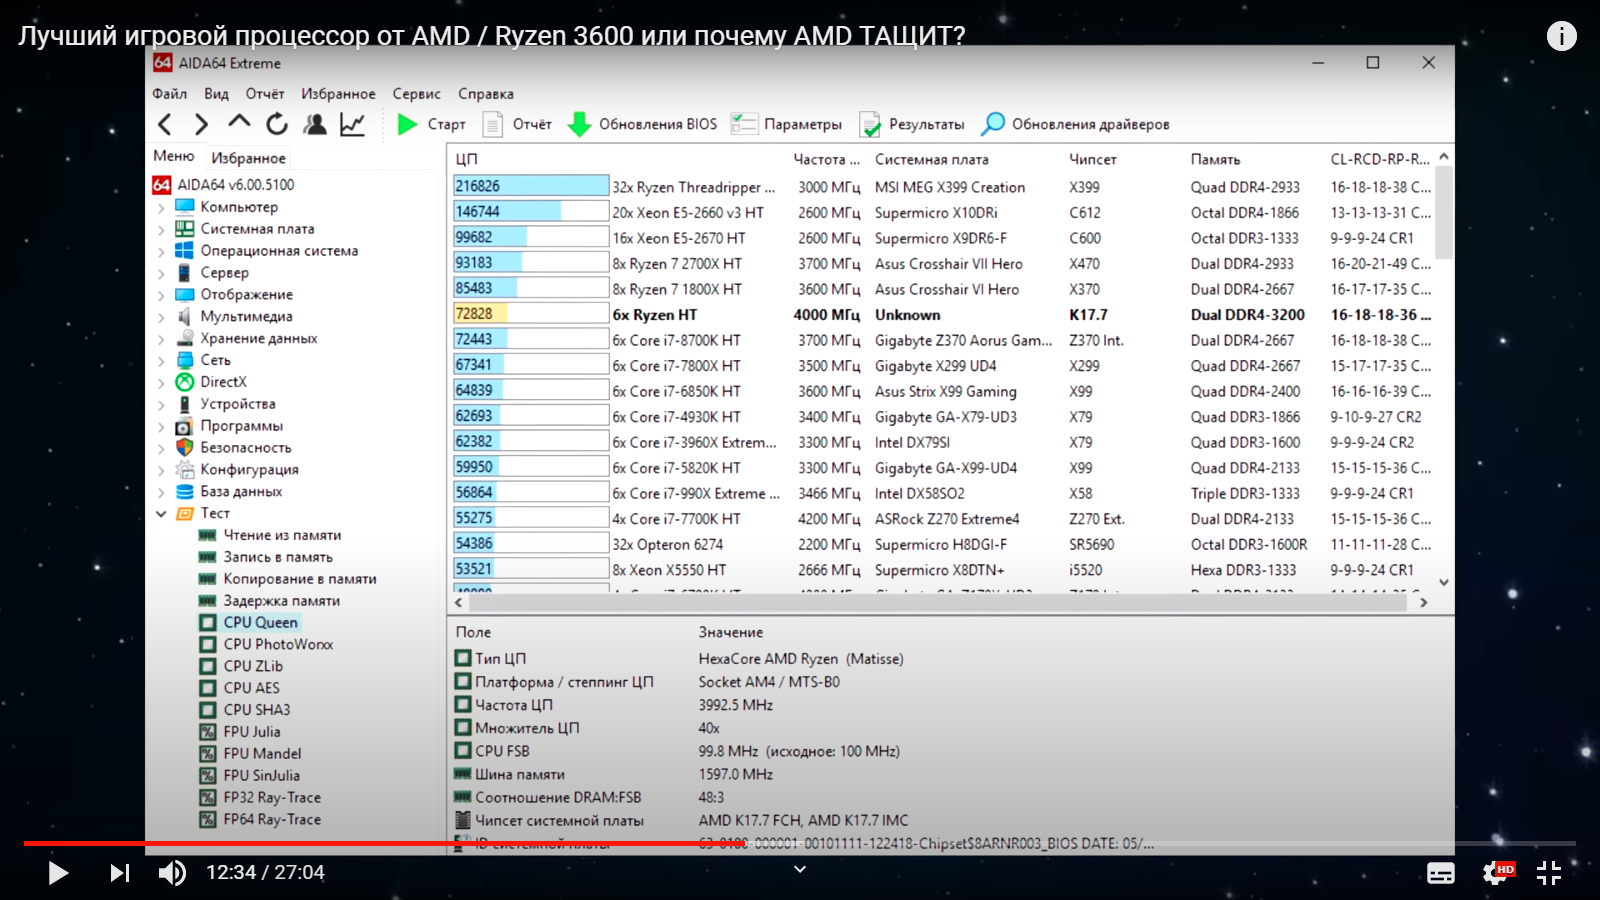Select the Сеть tree item
This screenshot has width=1600, height=900.
(203, 360)
